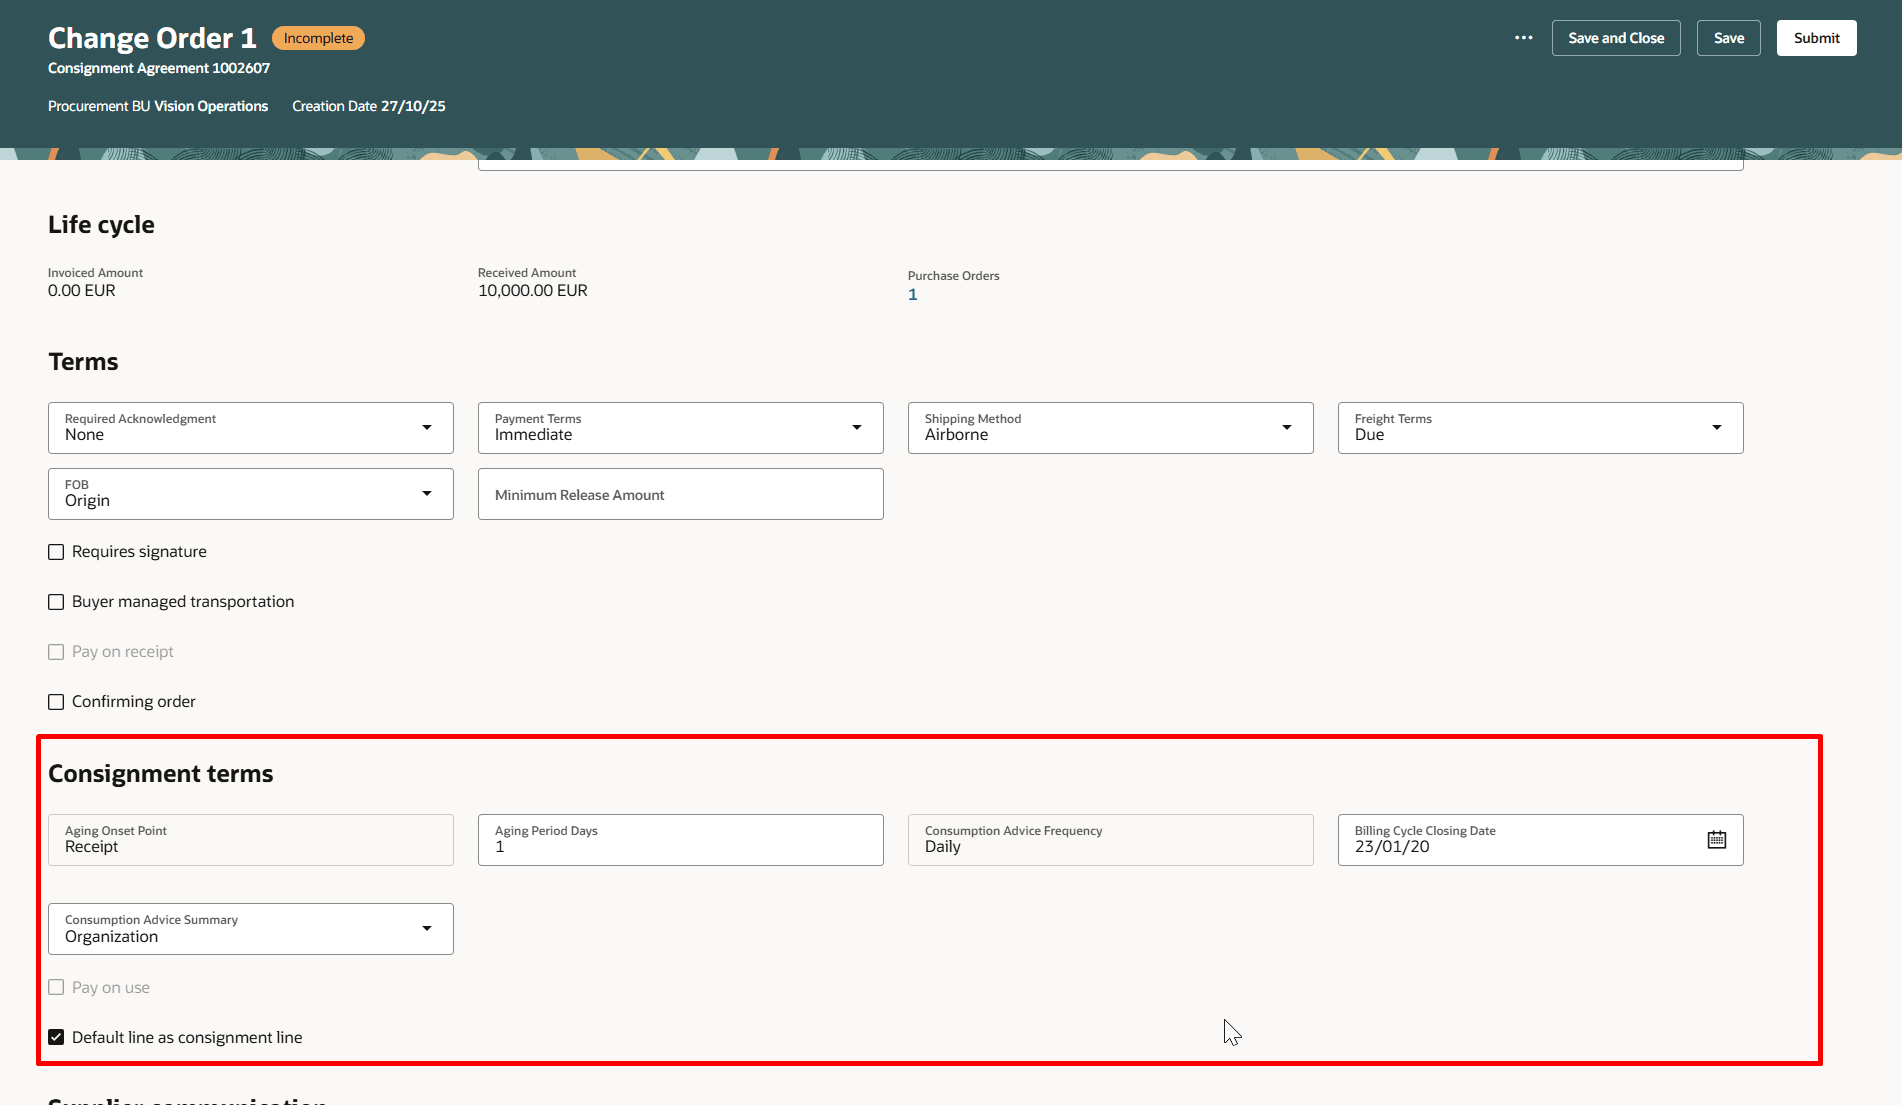Open the Shipping Method dropdown

click(1287, 427)
